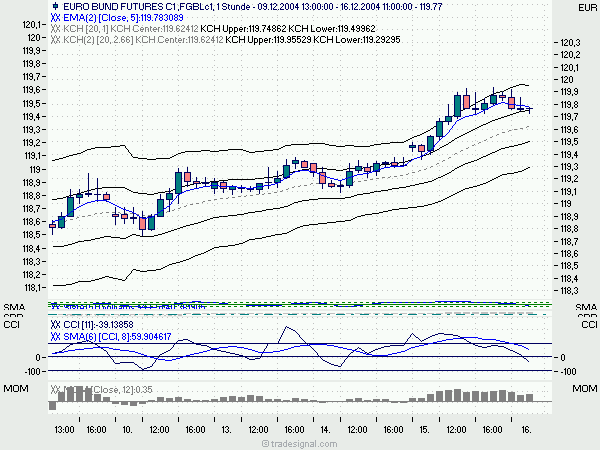
Task: Click the 13:00 time axis label
Action: 64,430
